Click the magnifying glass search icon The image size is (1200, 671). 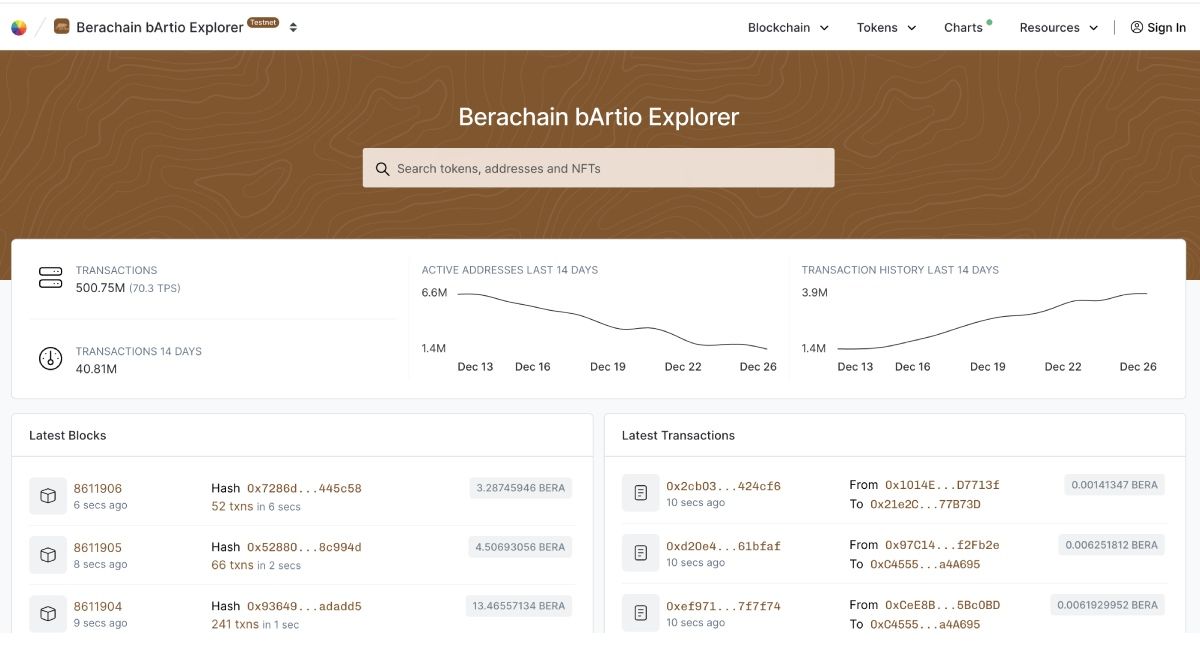(382, 169)
